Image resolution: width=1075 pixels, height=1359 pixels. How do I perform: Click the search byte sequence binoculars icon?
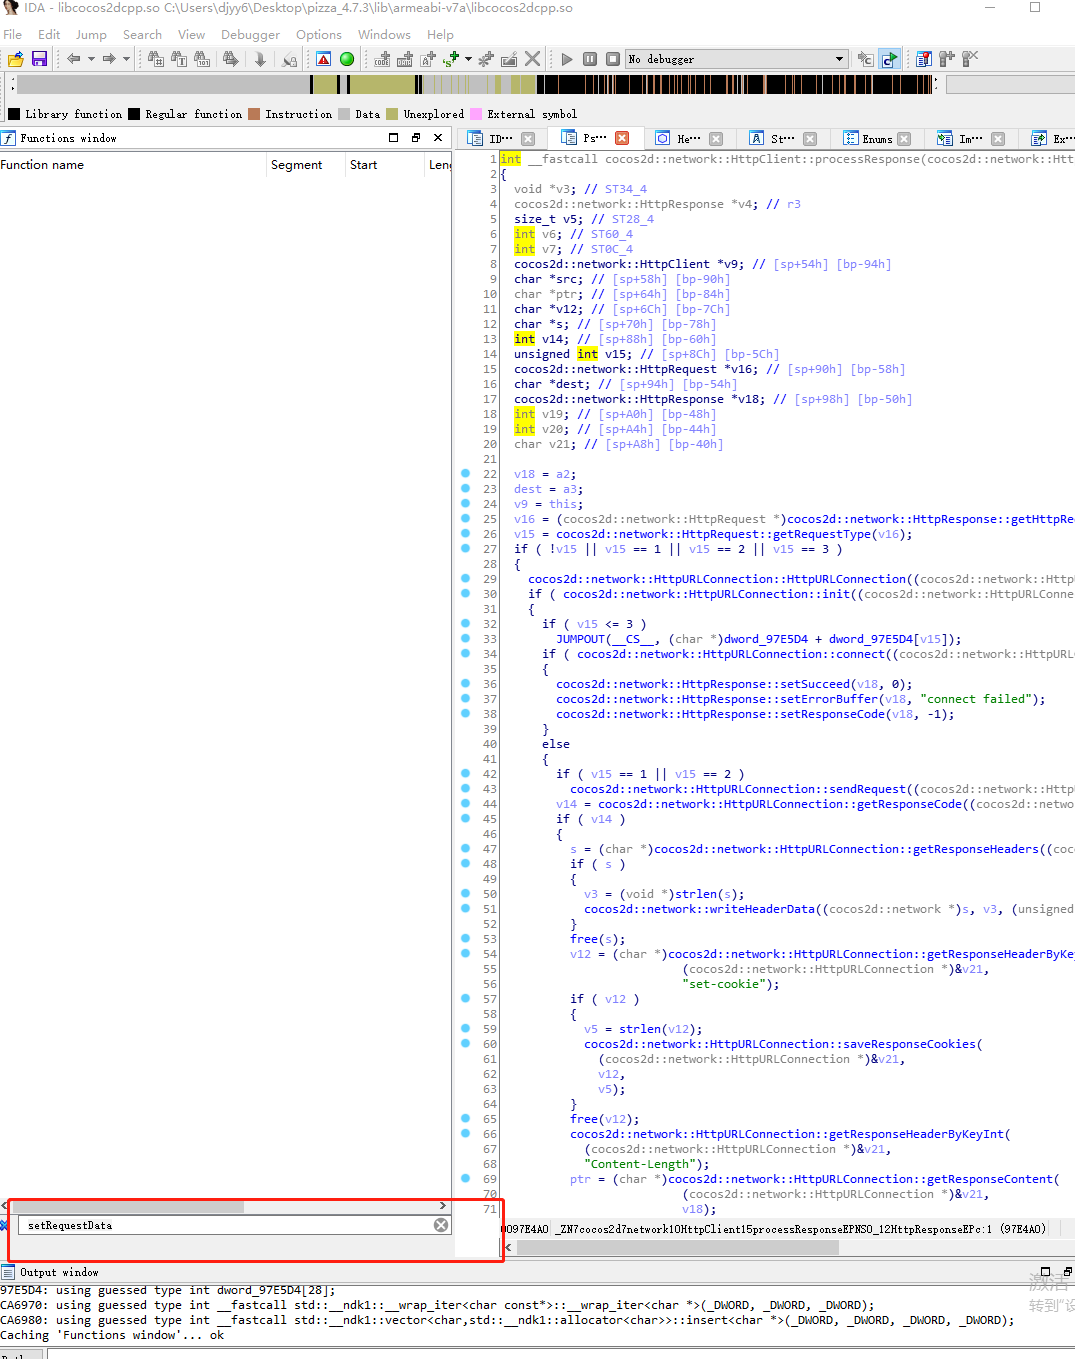202,59
